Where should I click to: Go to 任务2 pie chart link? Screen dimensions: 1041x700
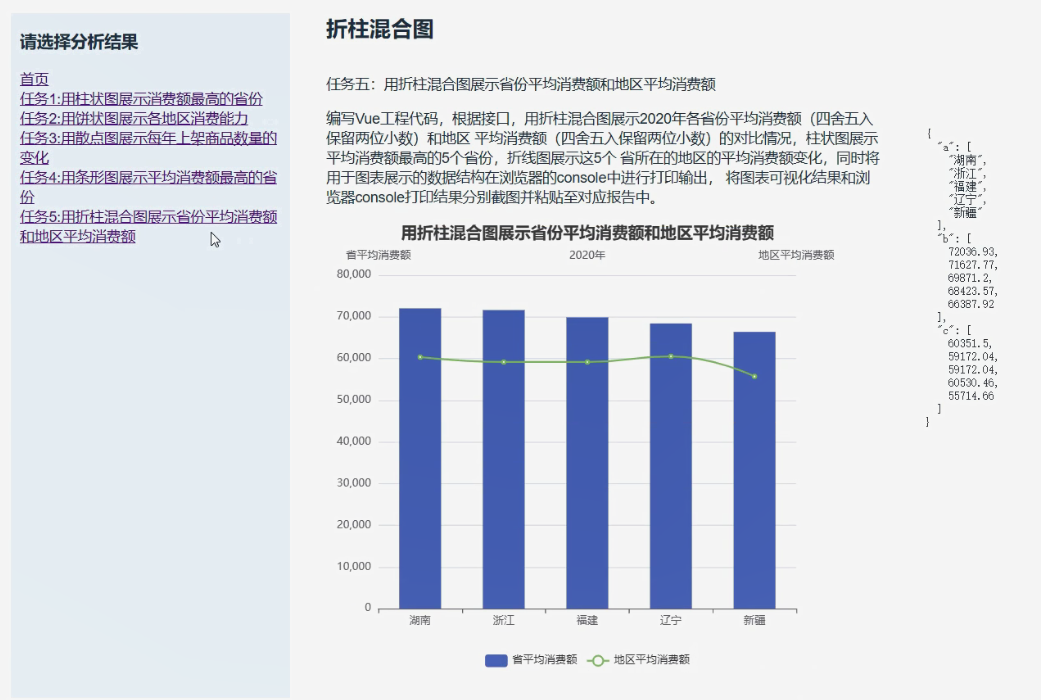point(134,118)
